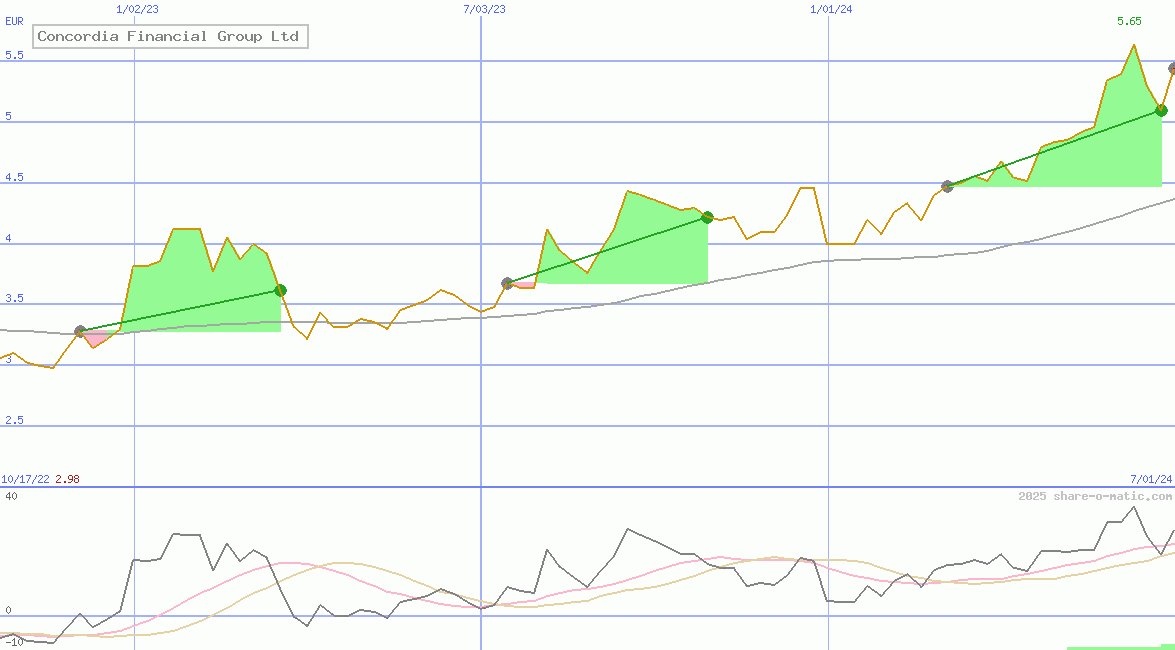
Task: Click the first green trade exit marker
Action: pyautogui.click(x=280, y=291)
